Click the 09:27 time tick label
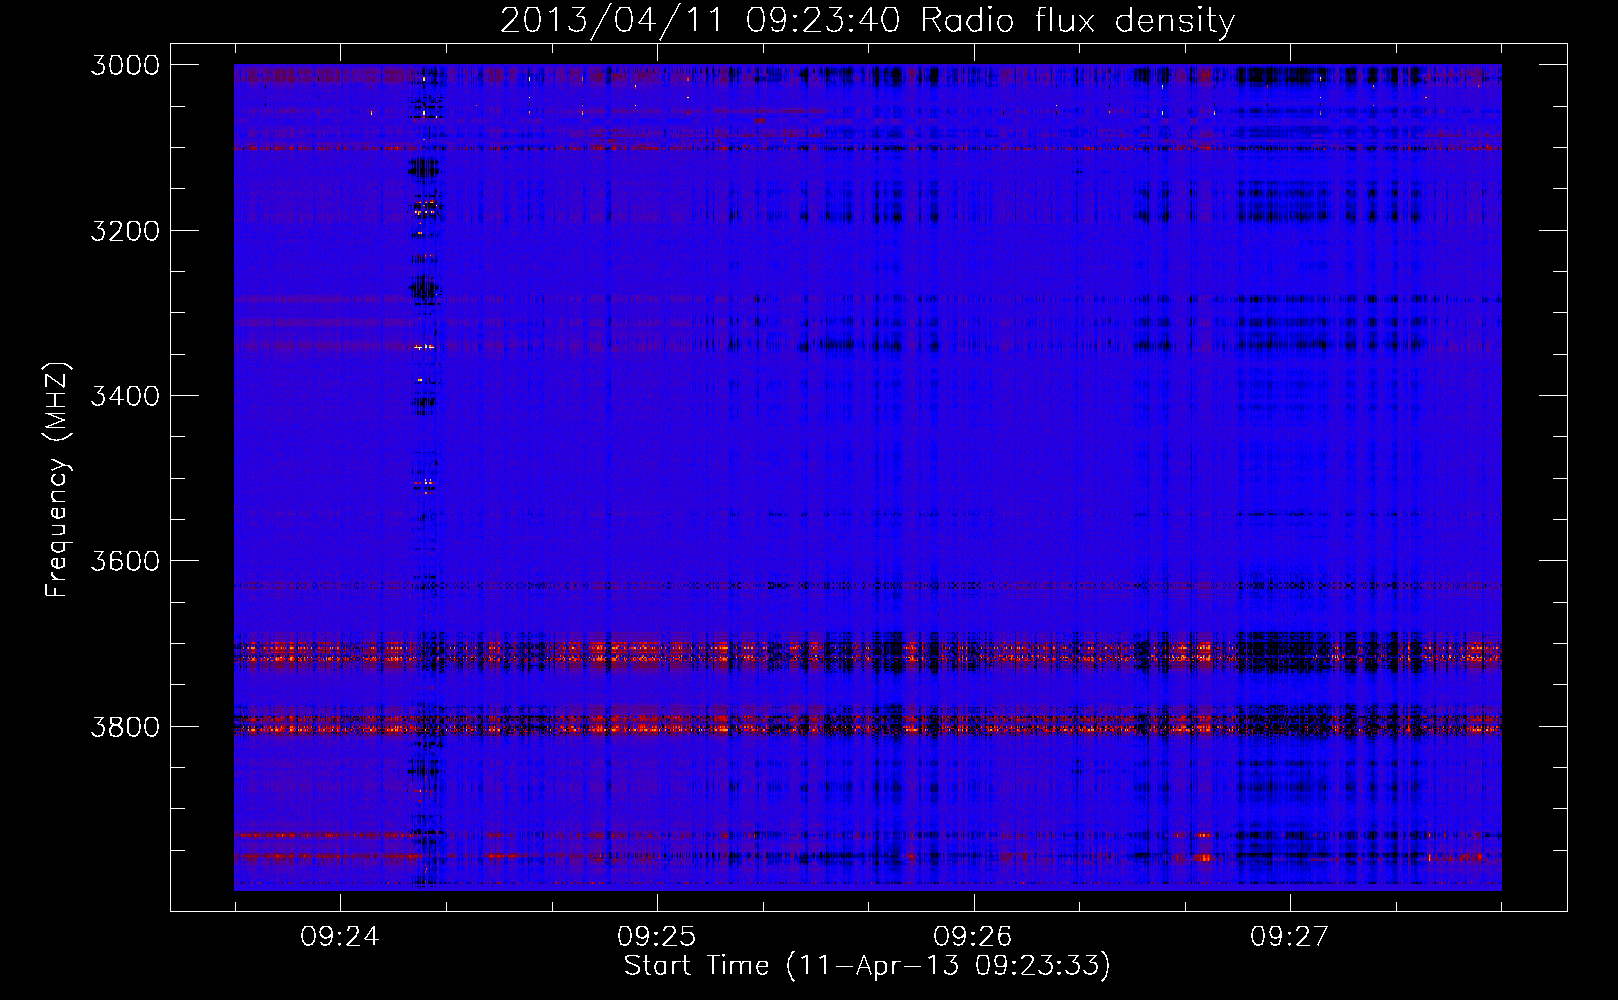The image size is (1618, 1000). [x=1290, y=936]
